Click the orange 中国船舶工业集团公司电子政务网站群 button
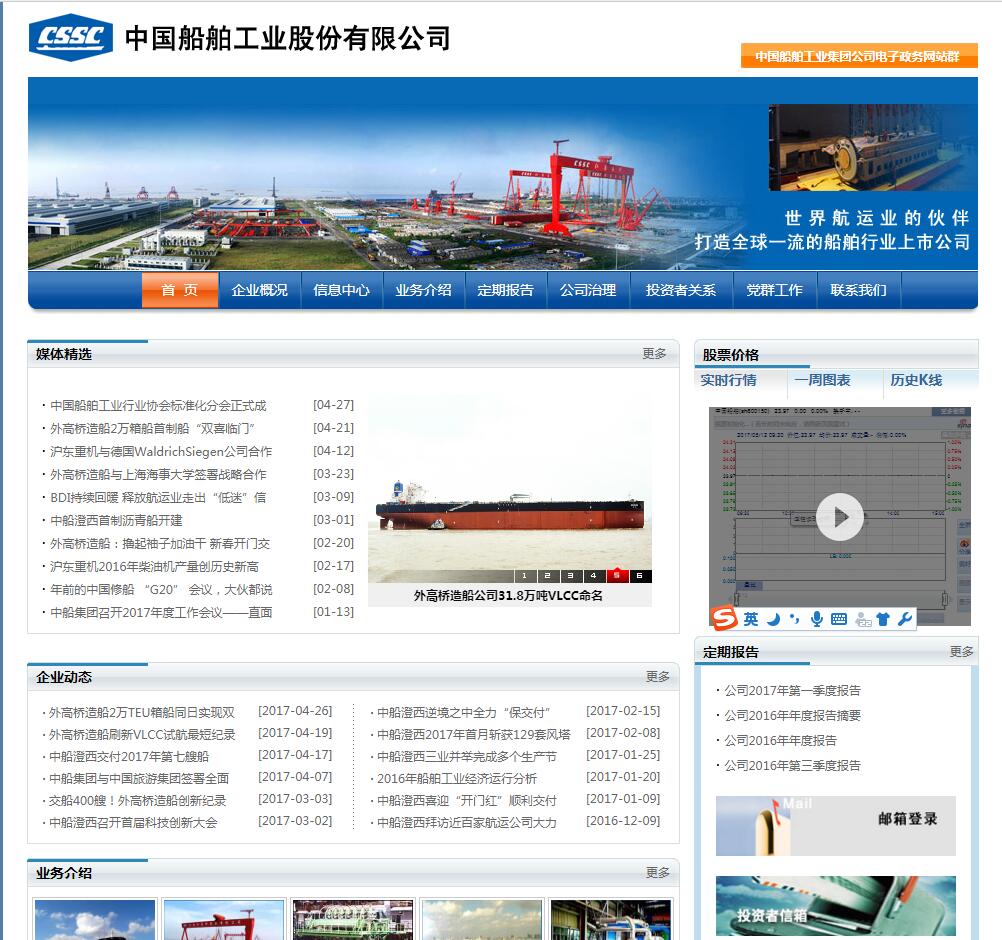The image size is (1002, 940). coord(859,56)
